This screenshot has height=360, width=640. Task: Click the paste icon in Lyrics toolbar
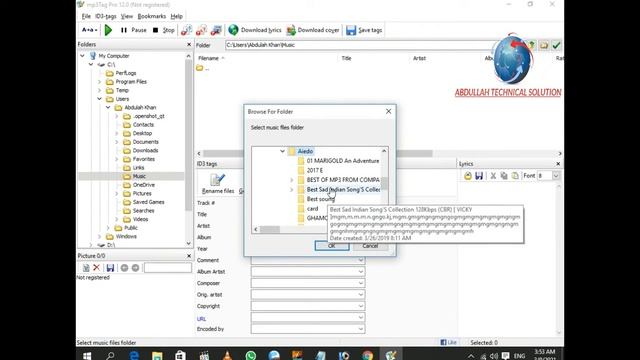[x=515, y=176]
